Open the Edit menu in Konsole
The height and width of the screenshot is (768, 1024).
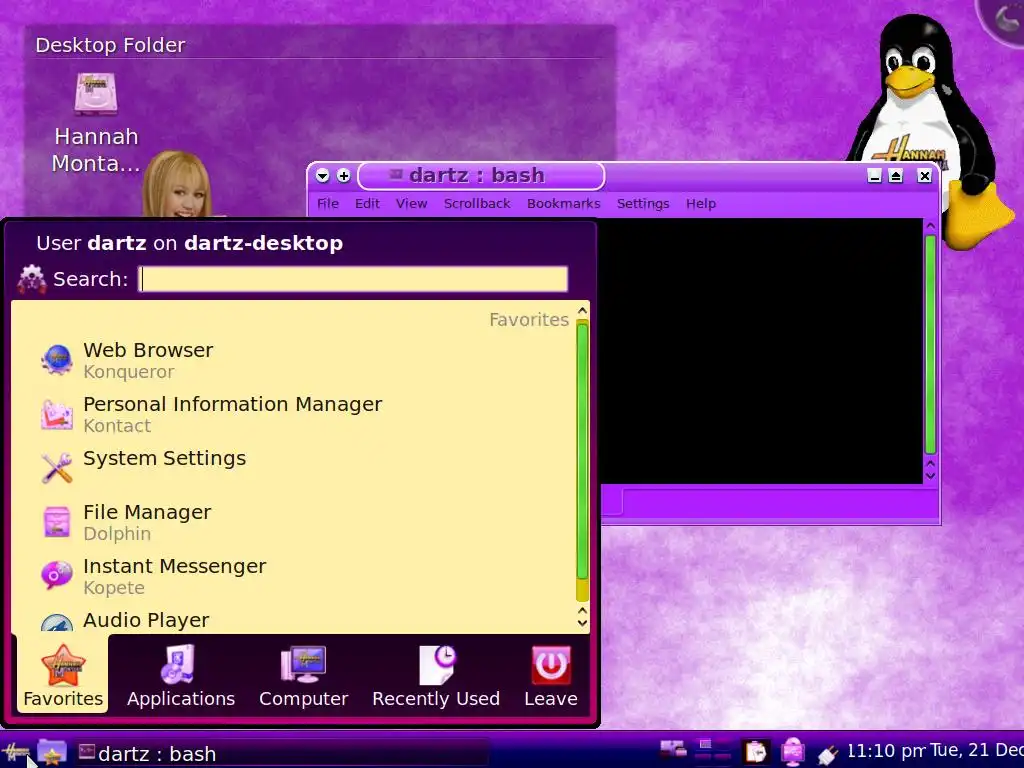click(367, 203)
